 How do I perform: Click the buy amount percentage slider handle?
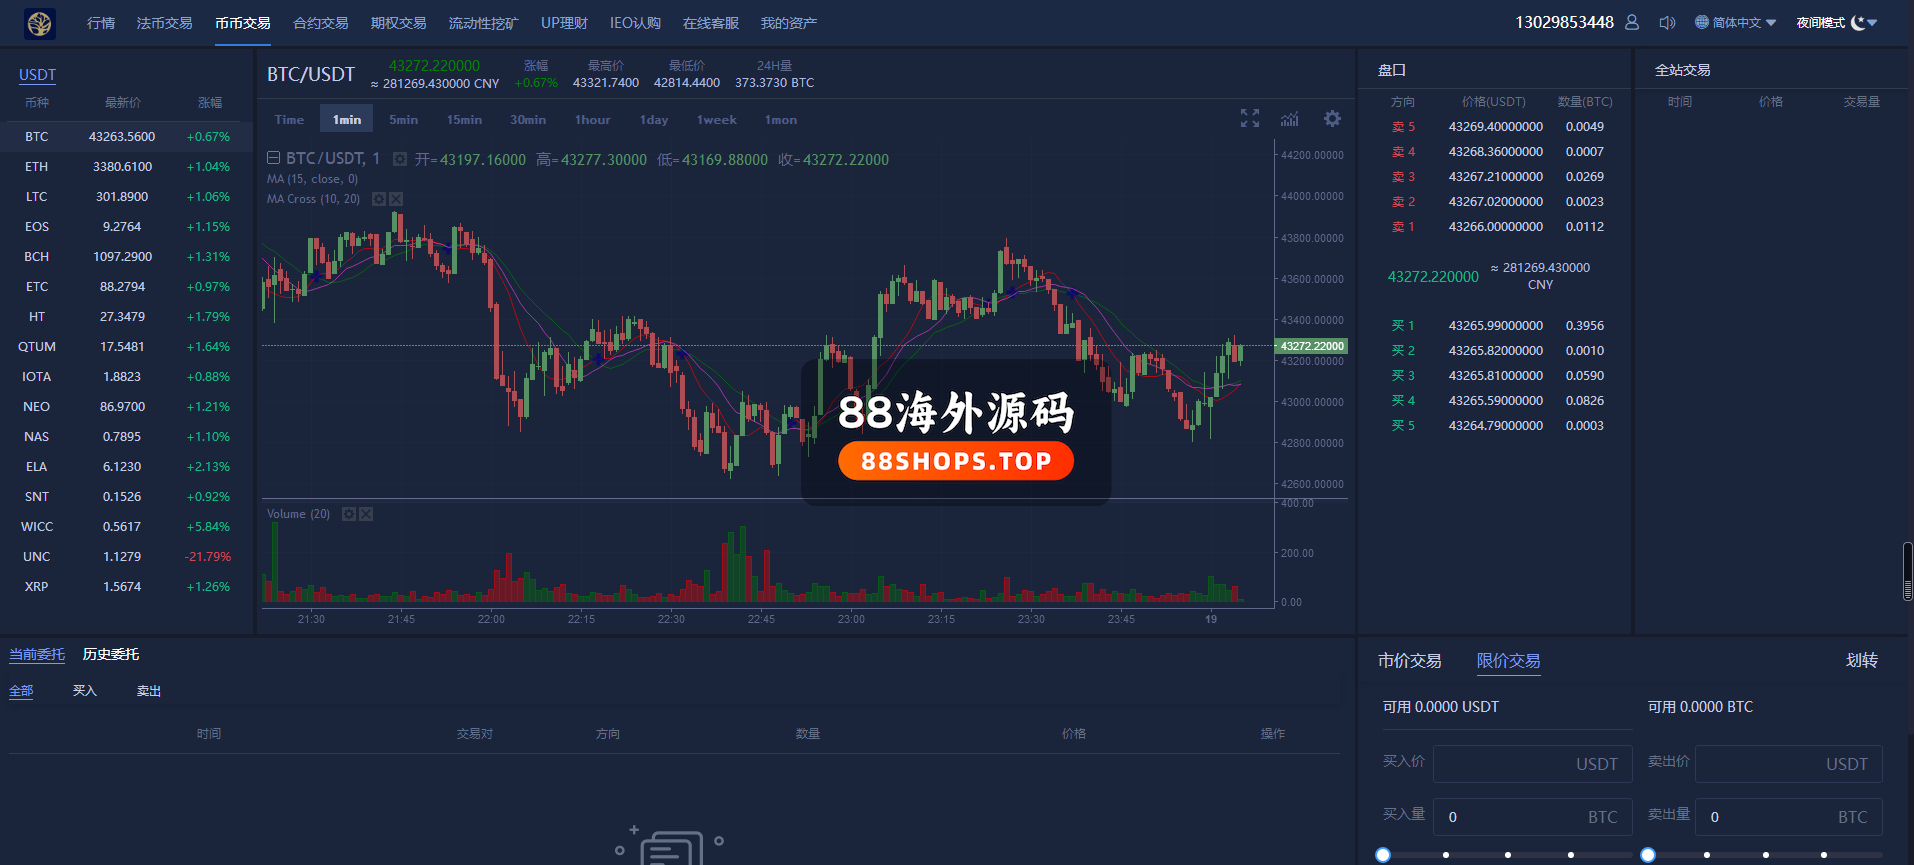pyautogui.click(x=1383, y=855)
